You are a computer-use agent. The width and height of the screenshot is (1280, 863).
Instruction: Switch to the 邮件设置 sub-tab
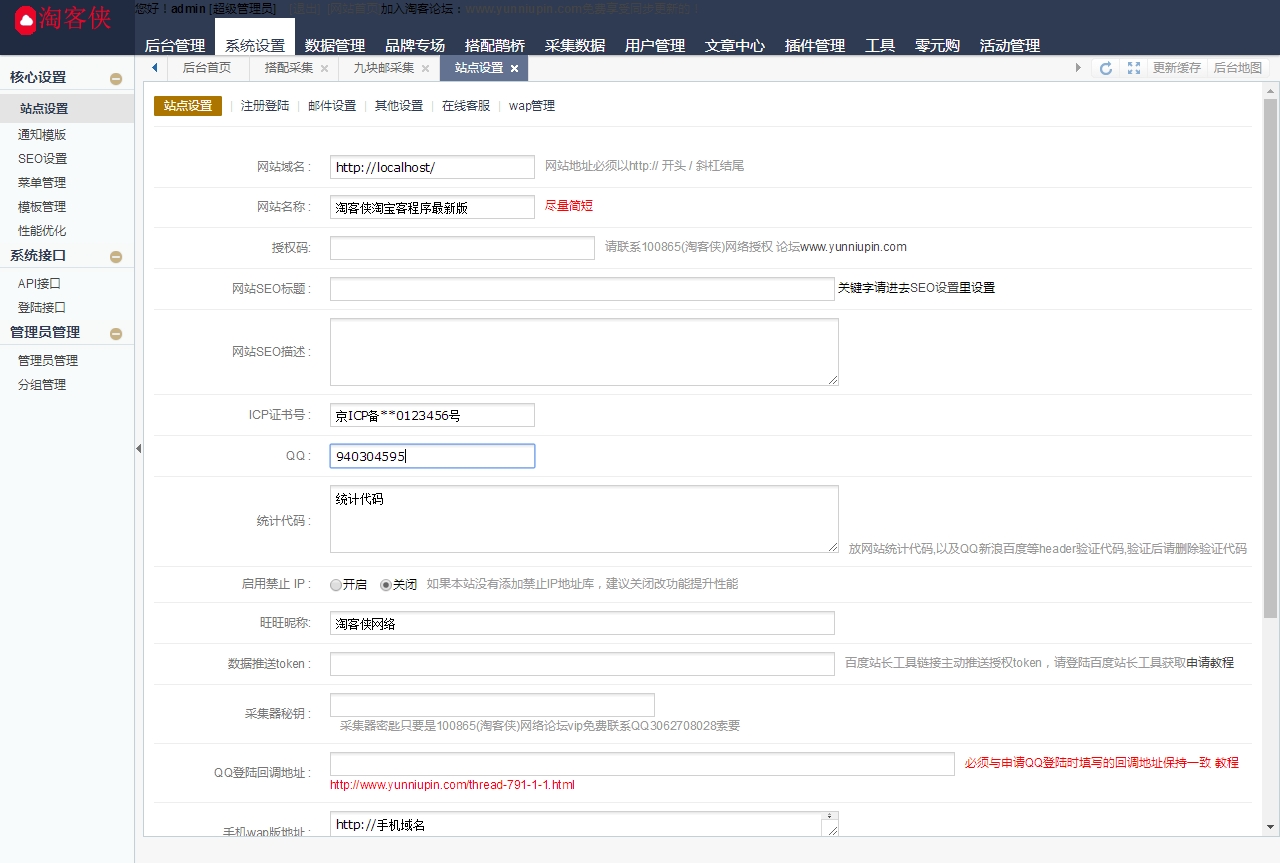tap(332, 106)
